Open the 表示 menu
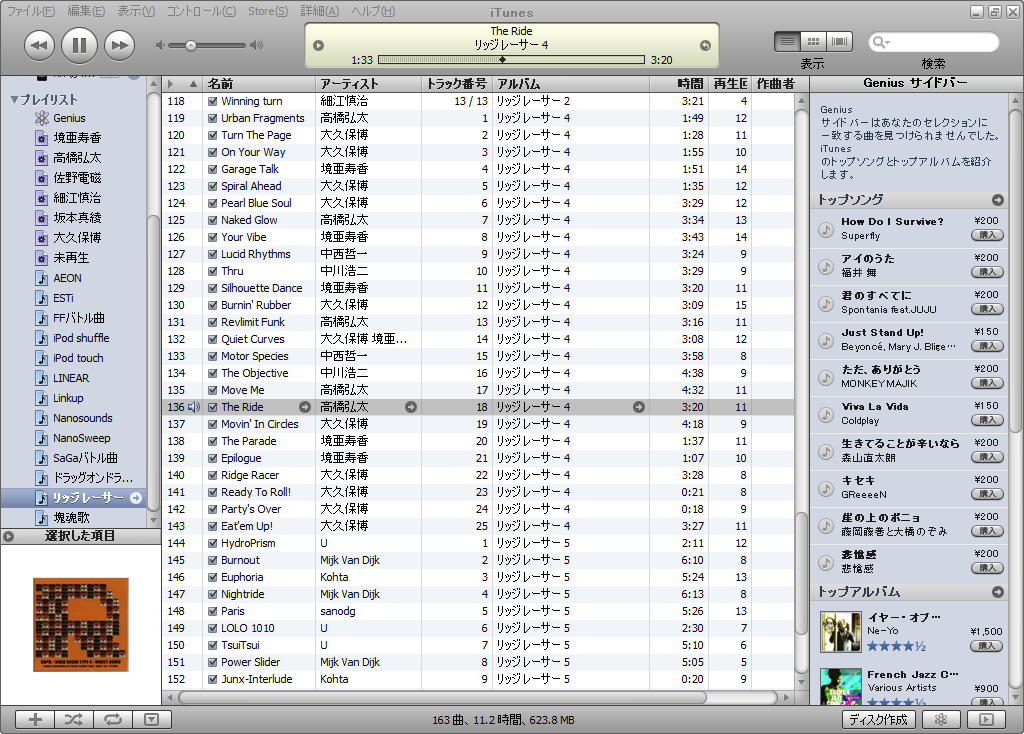This screenshot has width=1024, height=734. tap(136, 11)
